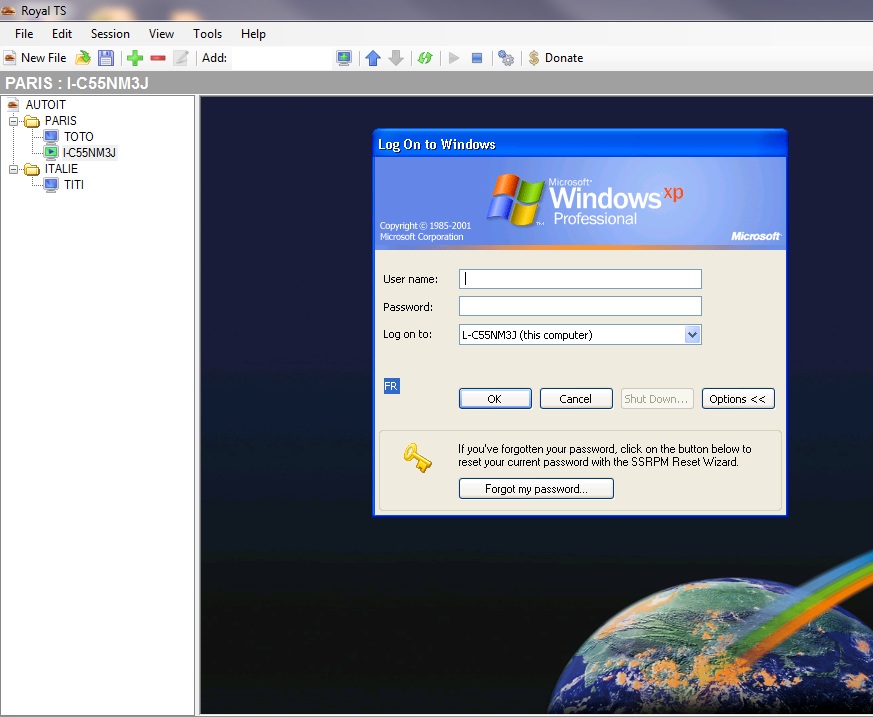Image resolution: width=873 pixels, height=717 pixels.
Task: Click the green refresh arrows icon
Action: pos(425,58)
